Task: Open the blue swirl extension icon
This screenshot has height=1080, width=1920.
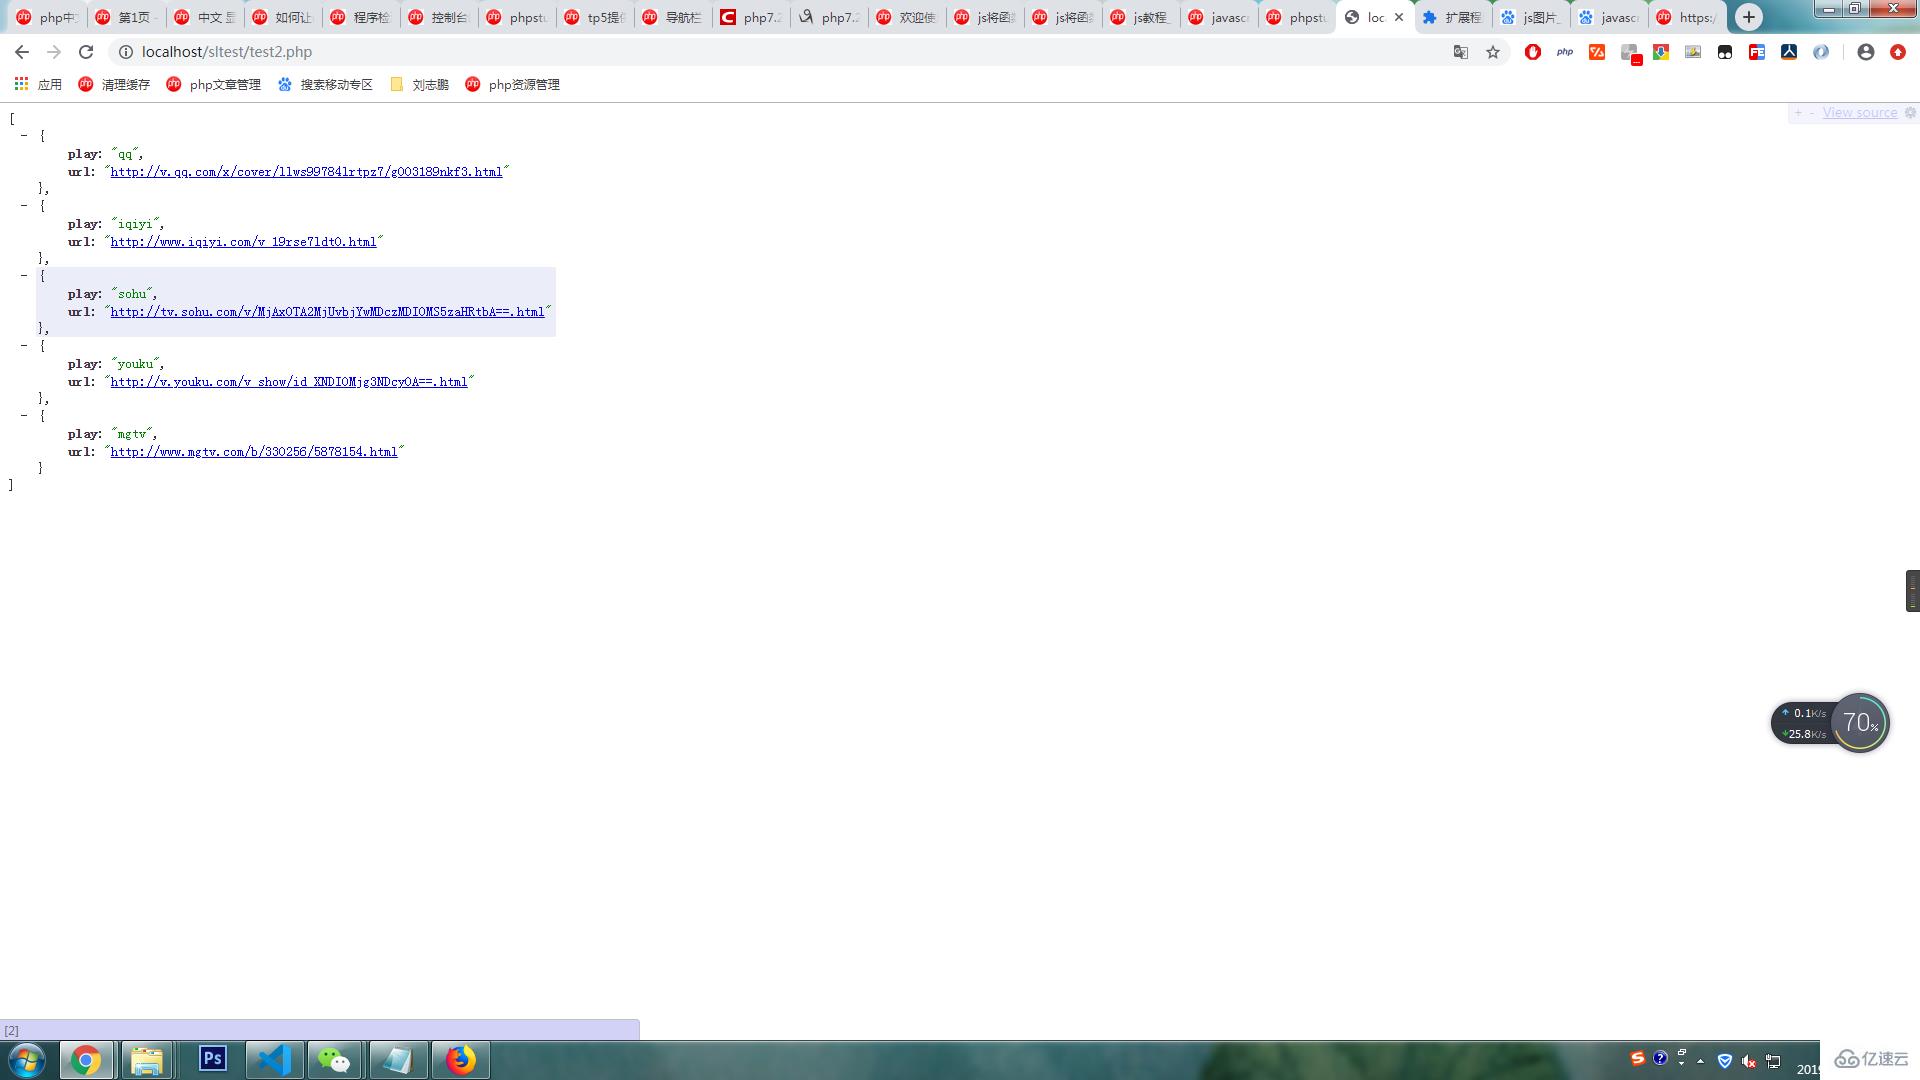Action: click(x=1821, y=52)
